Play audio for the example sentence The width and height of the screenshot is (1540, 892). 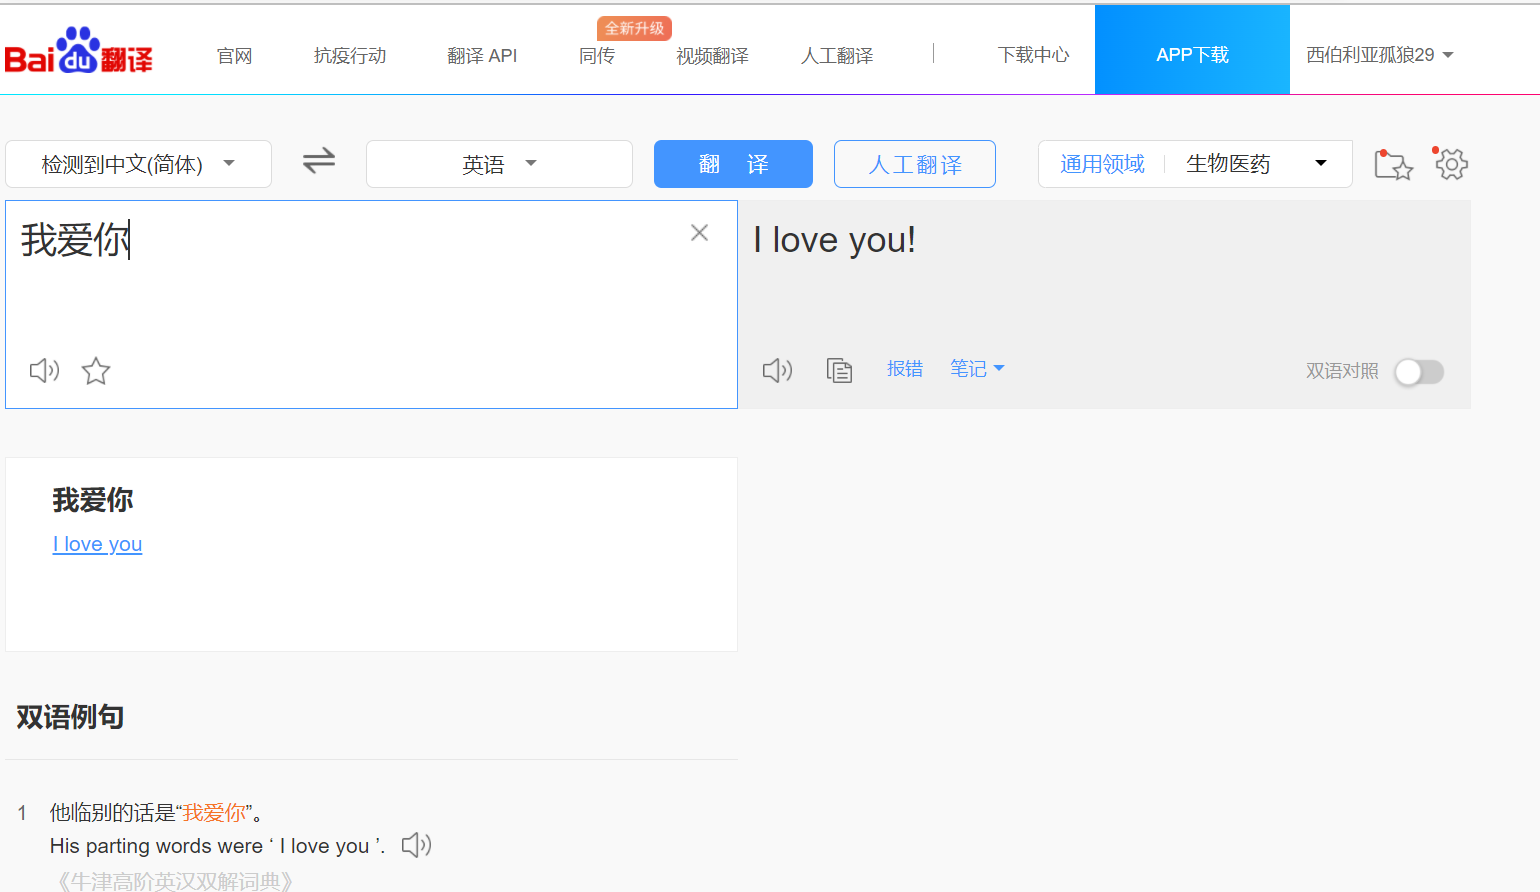point(416,845)
